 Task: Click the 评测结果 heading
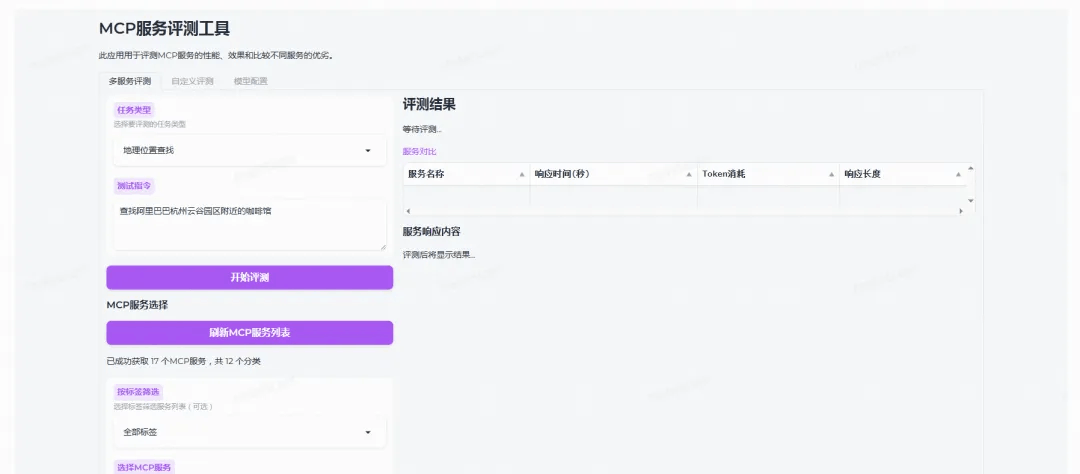click(429, 105)
